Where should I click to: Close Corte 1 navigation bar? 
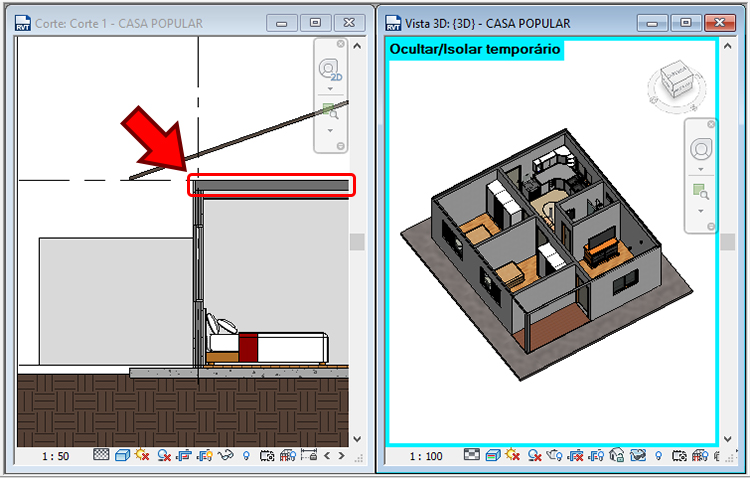pos(341,44)
